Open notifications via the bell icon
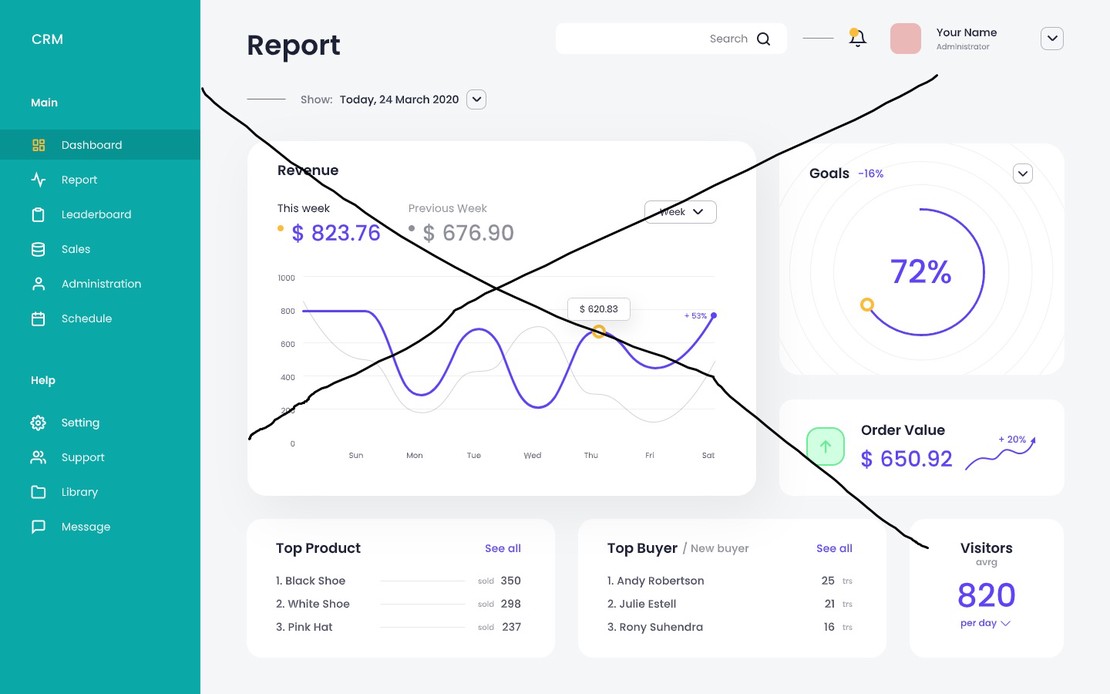Screen dimensions: 1110x694 [857, 38]
